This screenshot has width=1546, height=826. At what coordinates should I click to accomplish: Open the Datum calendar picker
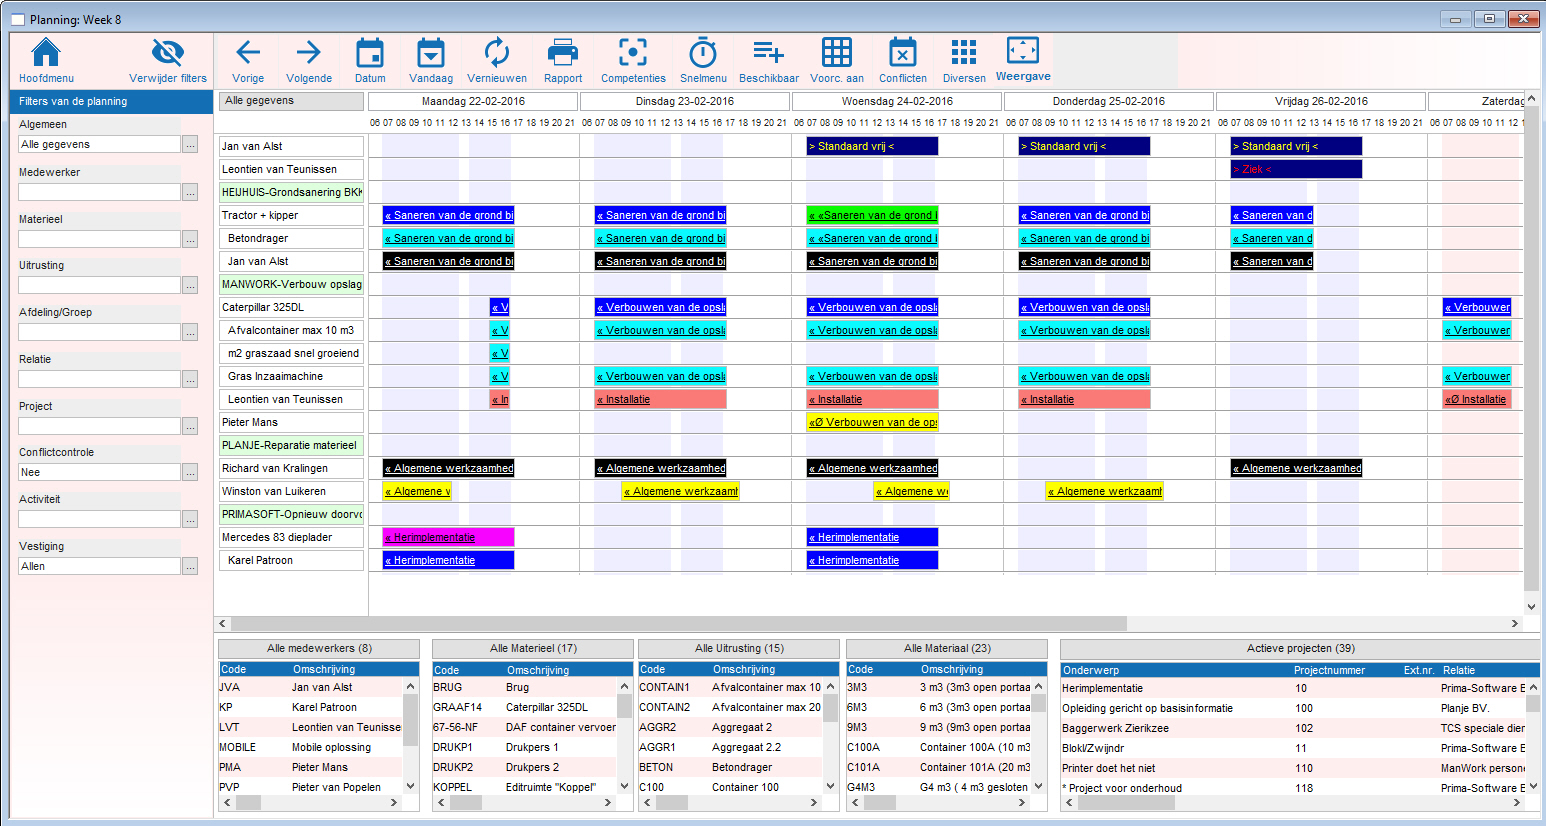[370, 53]
